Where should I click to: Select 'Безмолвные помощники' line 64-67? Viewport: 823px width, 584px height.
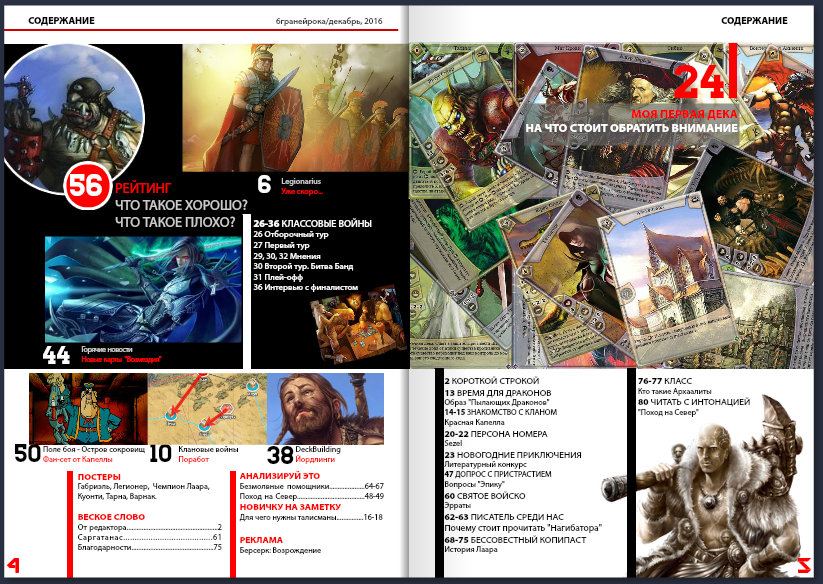coord(312,486)
